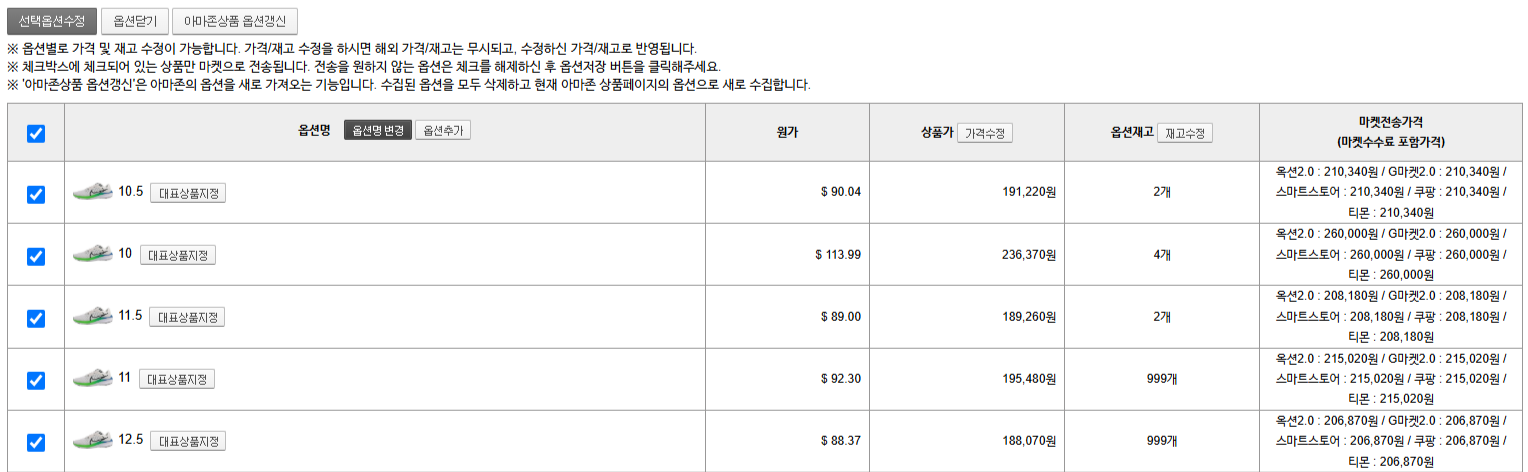
Task: Set size 10.5 as 대표상품지정
Action: (188, 193)
